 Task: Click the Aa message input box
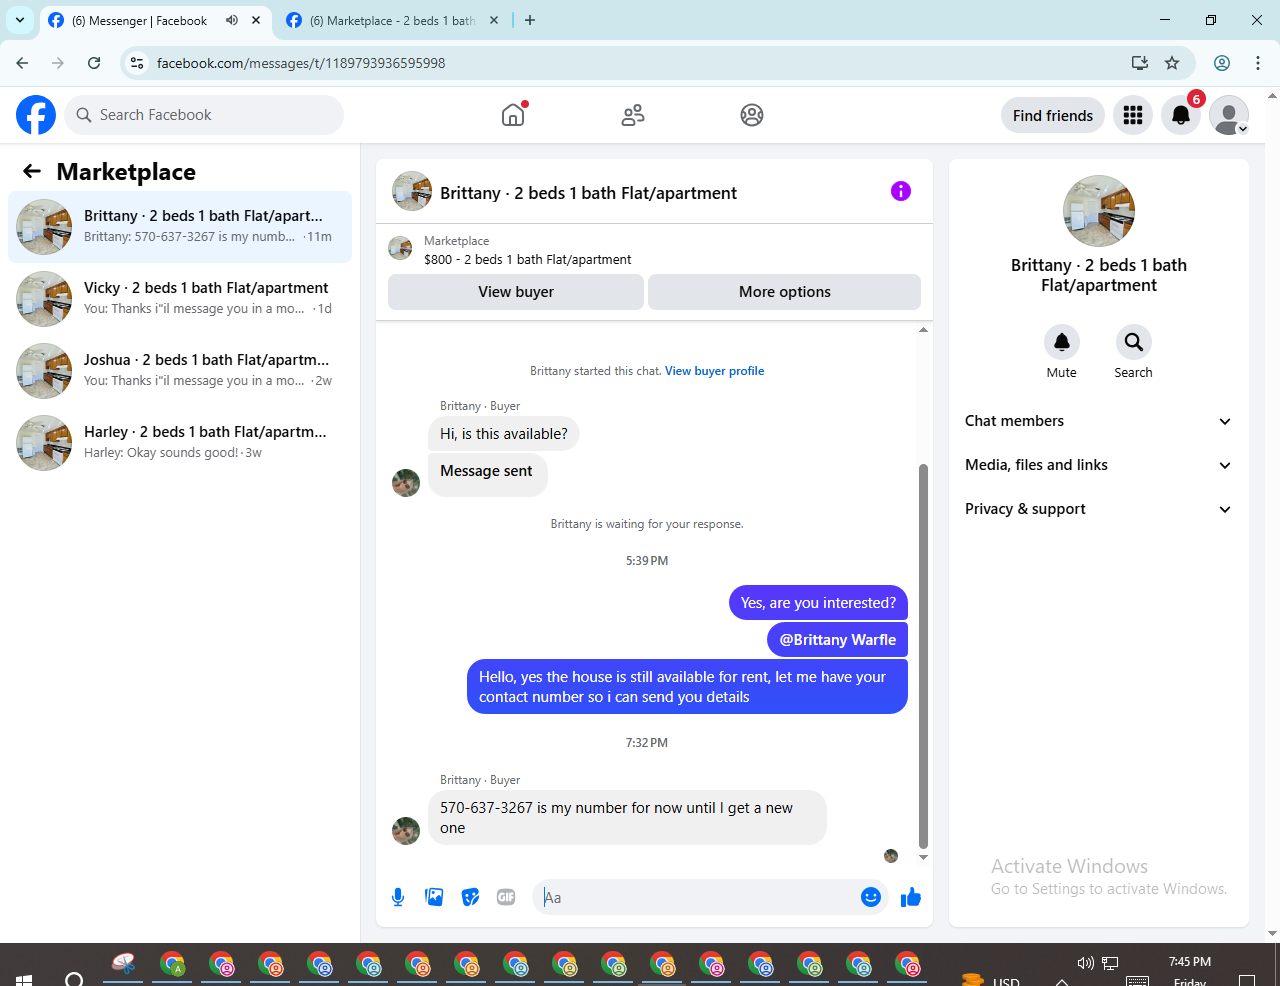point(699,897)
